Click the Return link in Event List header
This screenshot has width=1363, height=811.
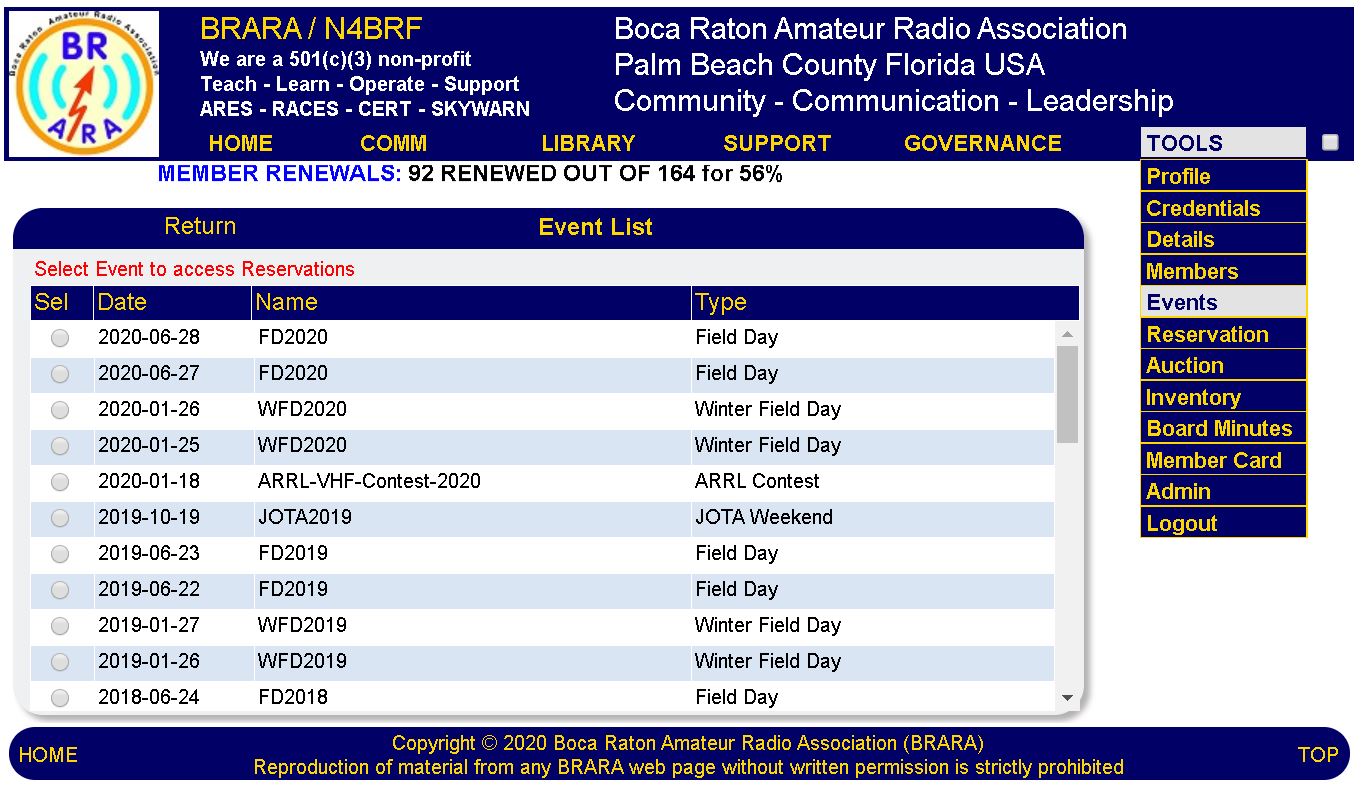pos(200,227)
